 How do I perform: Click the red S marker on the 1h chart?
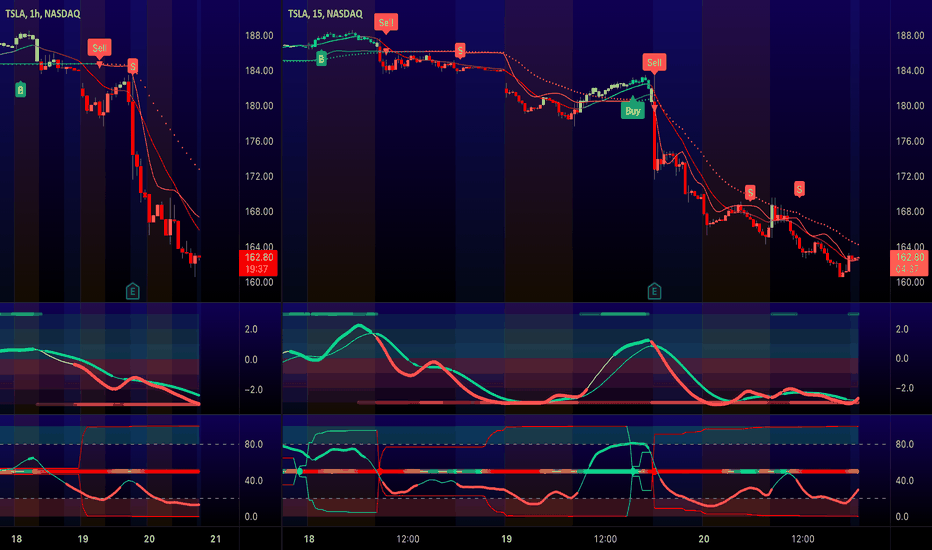pos(133,66)
